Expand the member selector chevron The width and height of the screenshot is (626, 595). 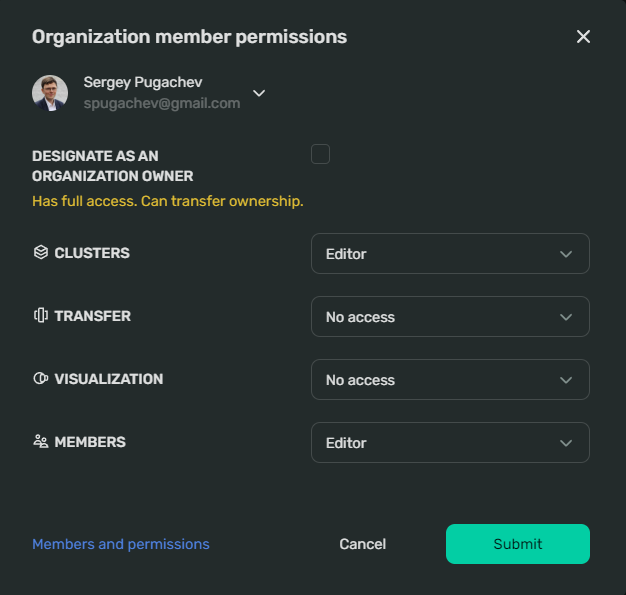click(259, 93)
